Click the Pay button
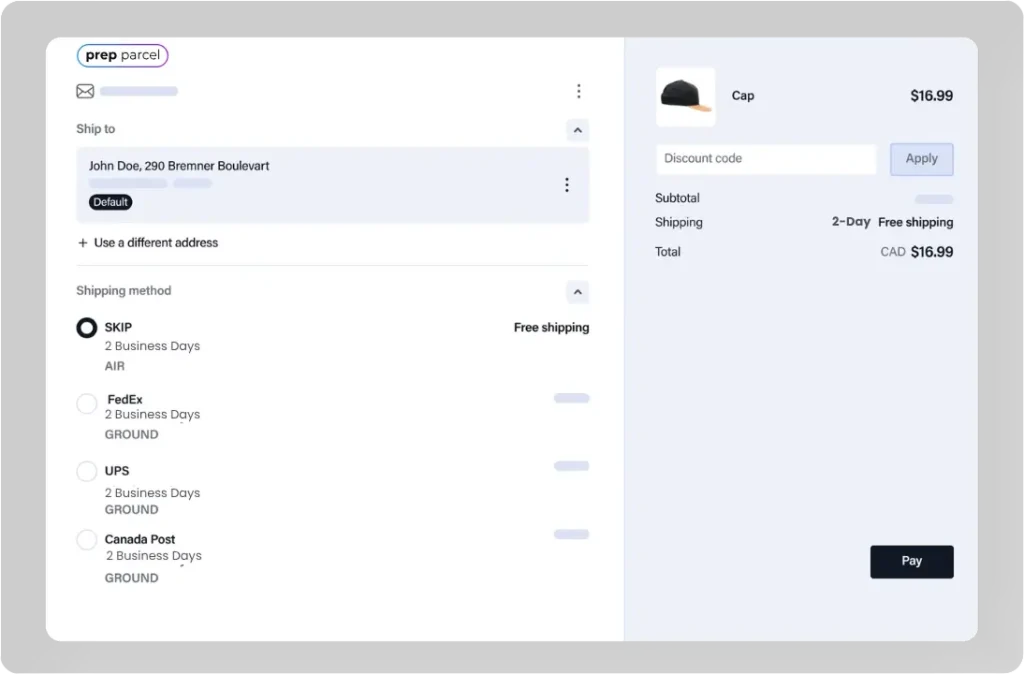Screen dimensions: 1024x674 coord(912,562)
